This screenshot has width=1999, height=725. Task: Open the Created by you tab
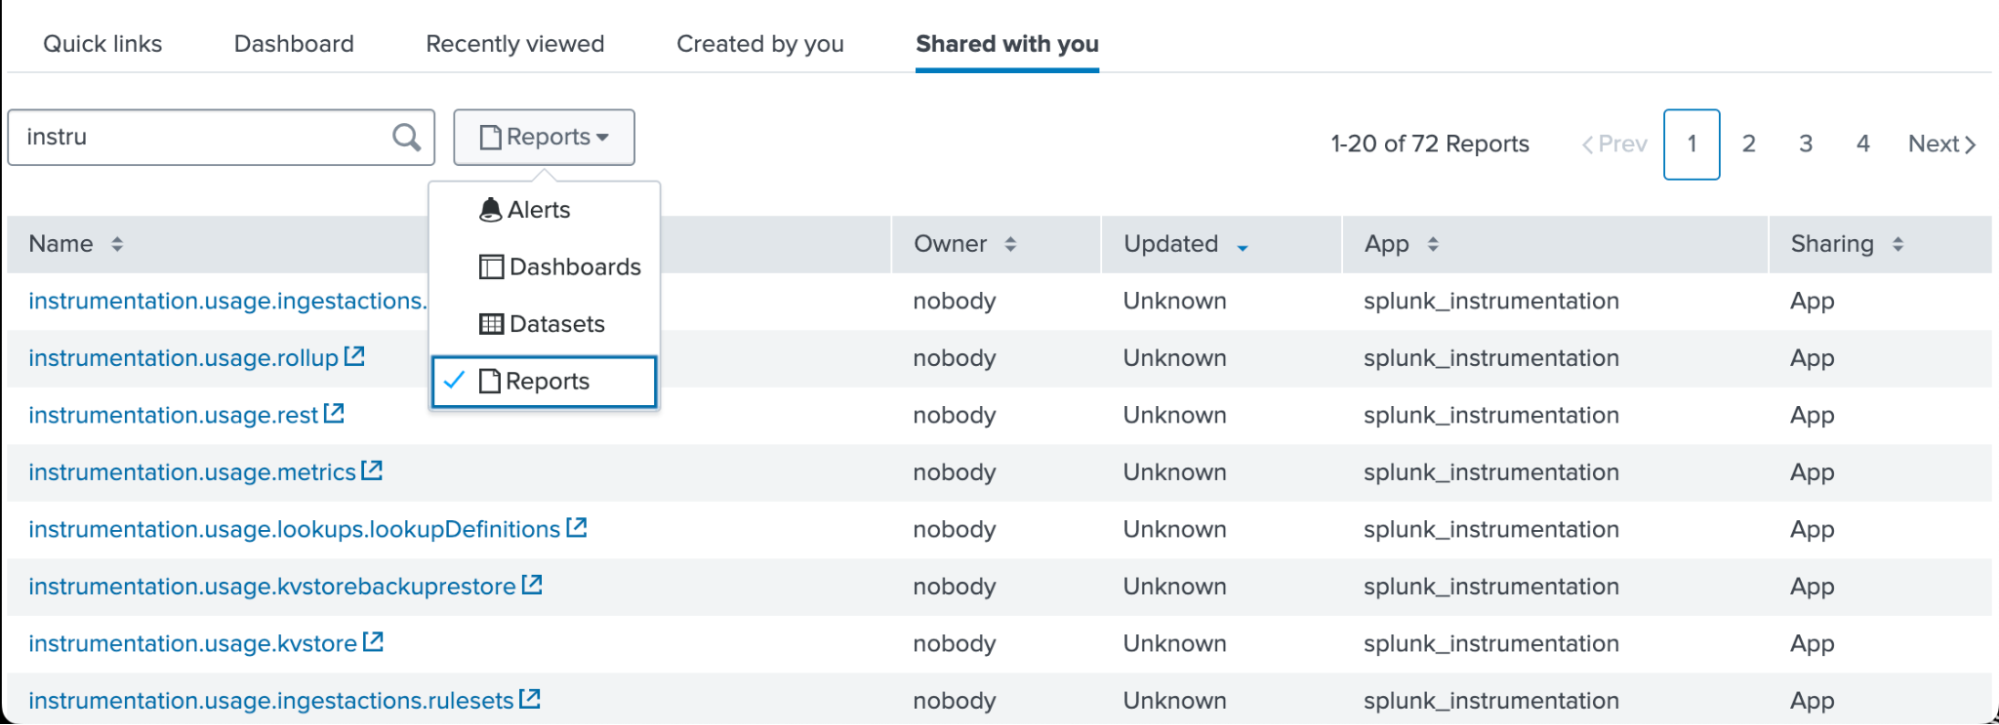pos(760,44)
